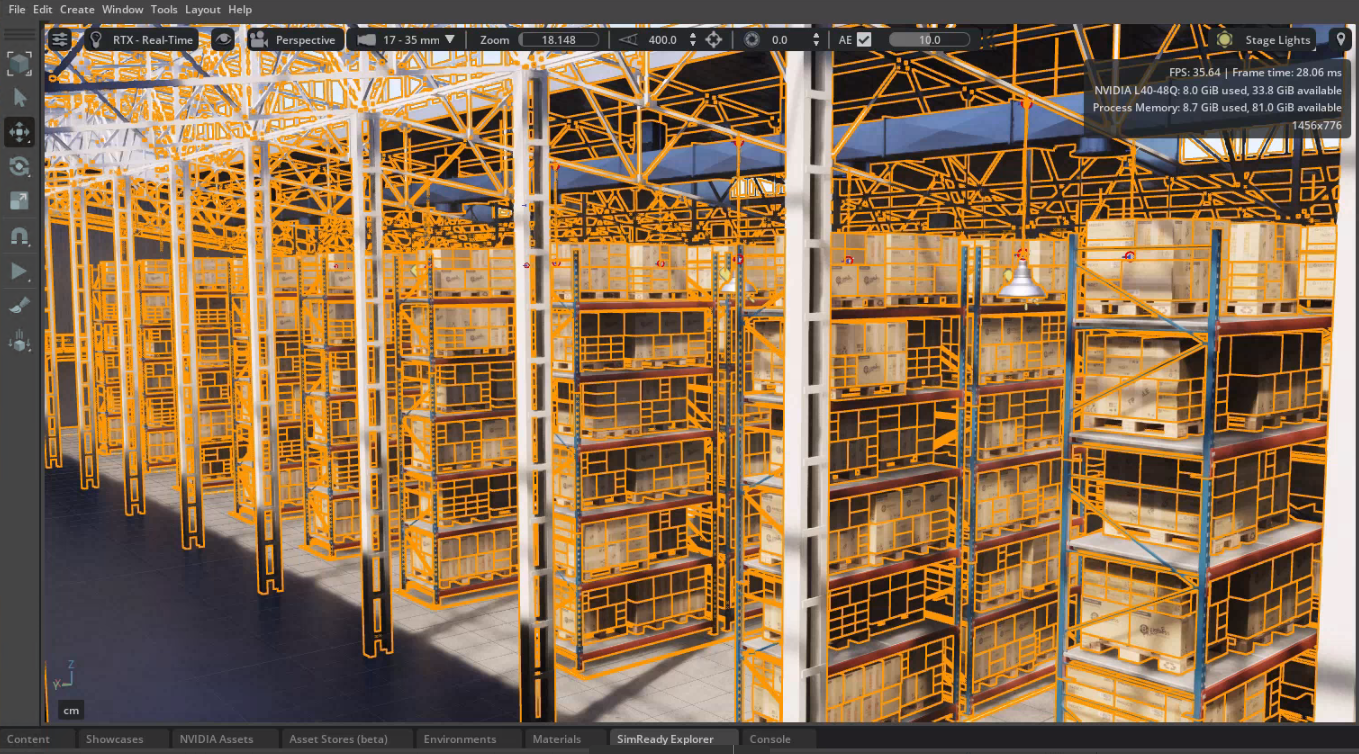Open the Stage Lights lighting menu

[x=1263, y=39]
